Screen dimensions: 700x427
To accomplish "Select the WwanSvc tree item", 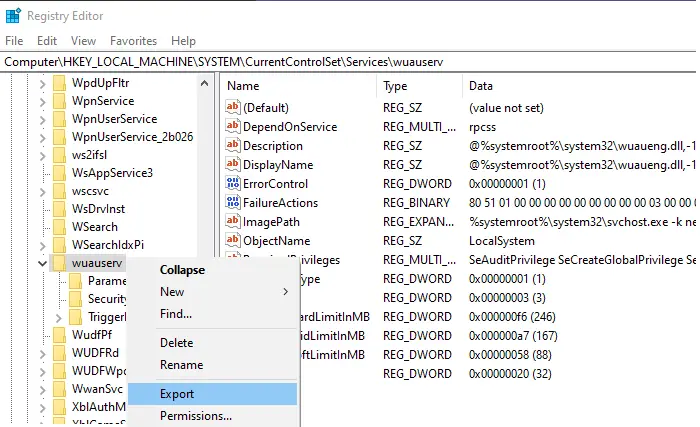I will pyautogui.click(x=97, y=389).
